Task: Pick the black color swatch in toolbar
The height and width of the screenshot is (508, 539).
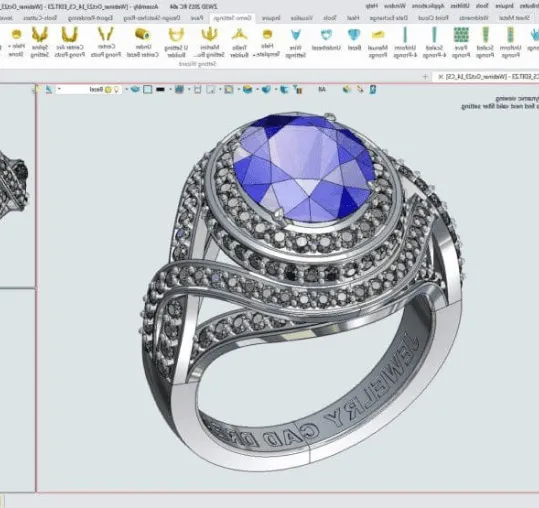Action: coord(160,90)
